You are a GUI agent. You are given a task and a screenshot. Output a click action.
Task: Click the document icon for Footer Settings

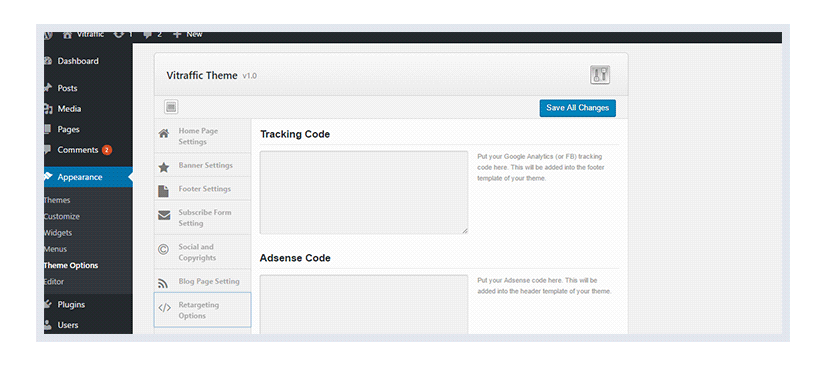pyautogui.click(x=163, y=191)
